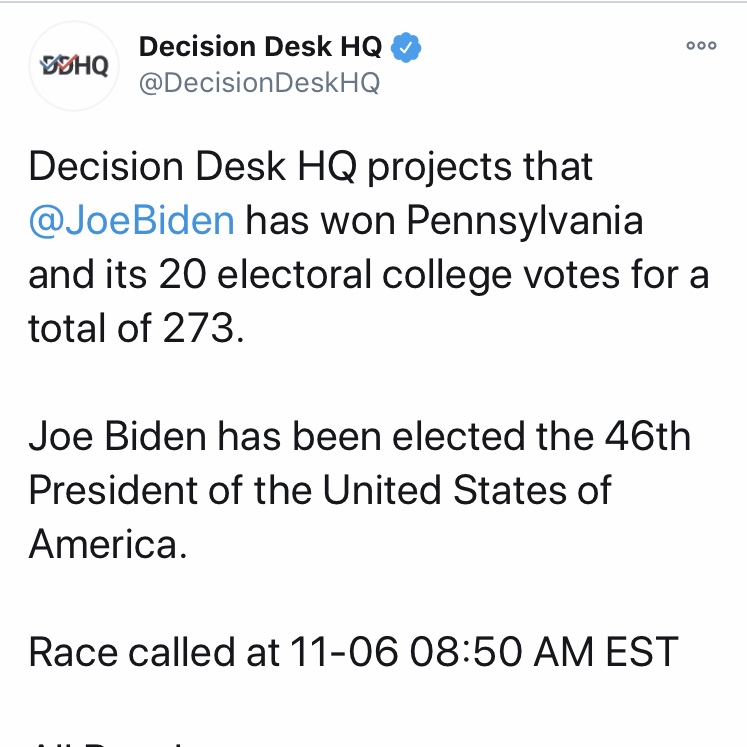Click the blue verified badge icon
Viewport: 747px width, 747px height.
[x=405, y=46]
